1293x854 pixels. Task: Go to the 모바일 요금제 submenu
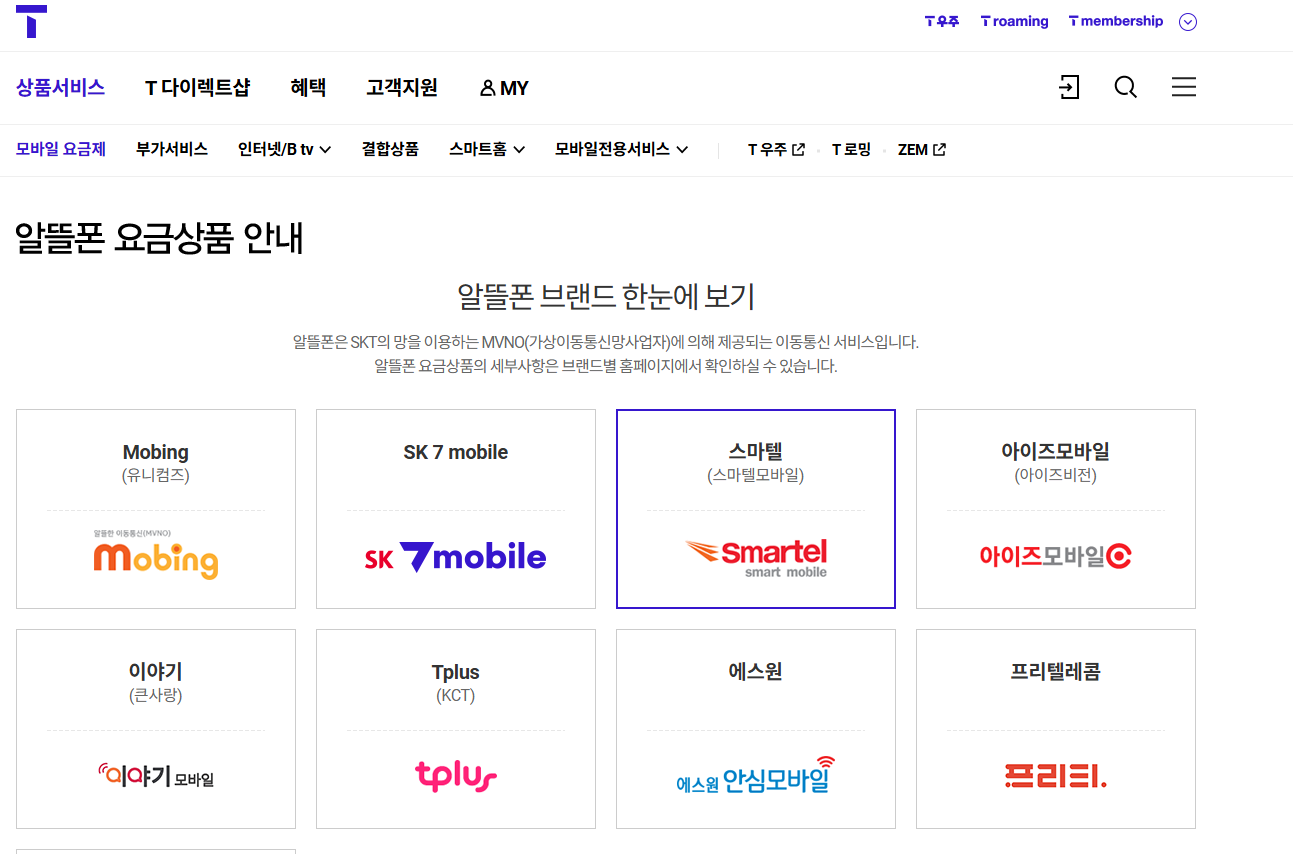61,149
